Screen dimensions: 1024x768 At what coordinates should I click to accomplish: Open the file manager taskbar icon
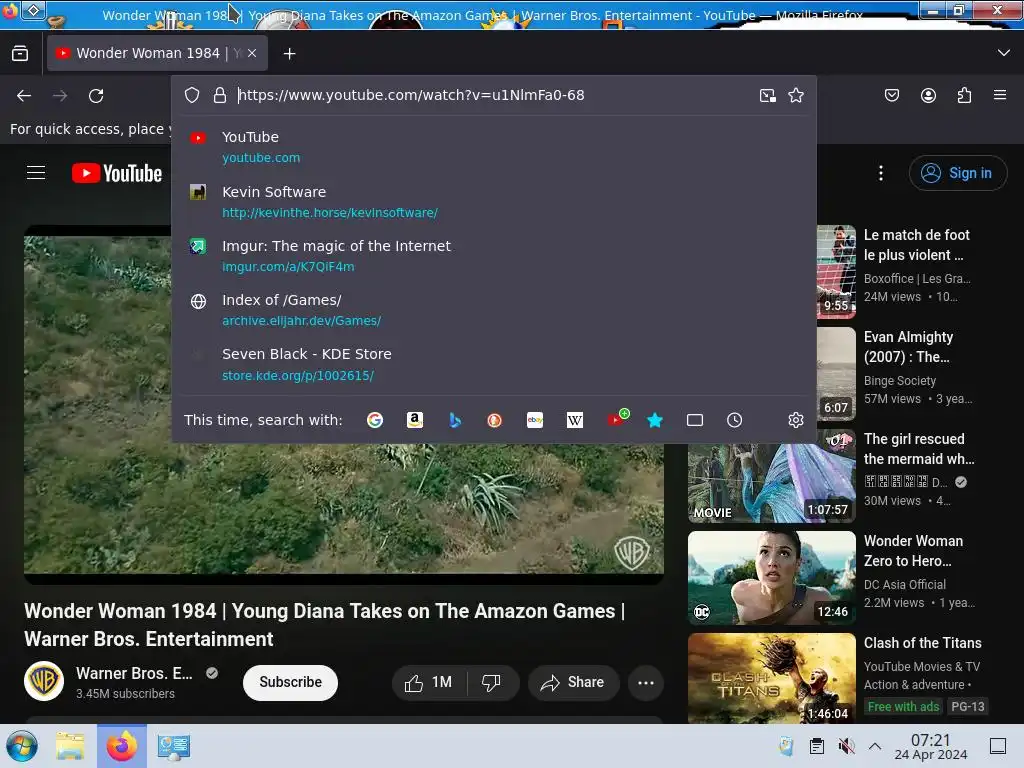click(x=70, y=746)
